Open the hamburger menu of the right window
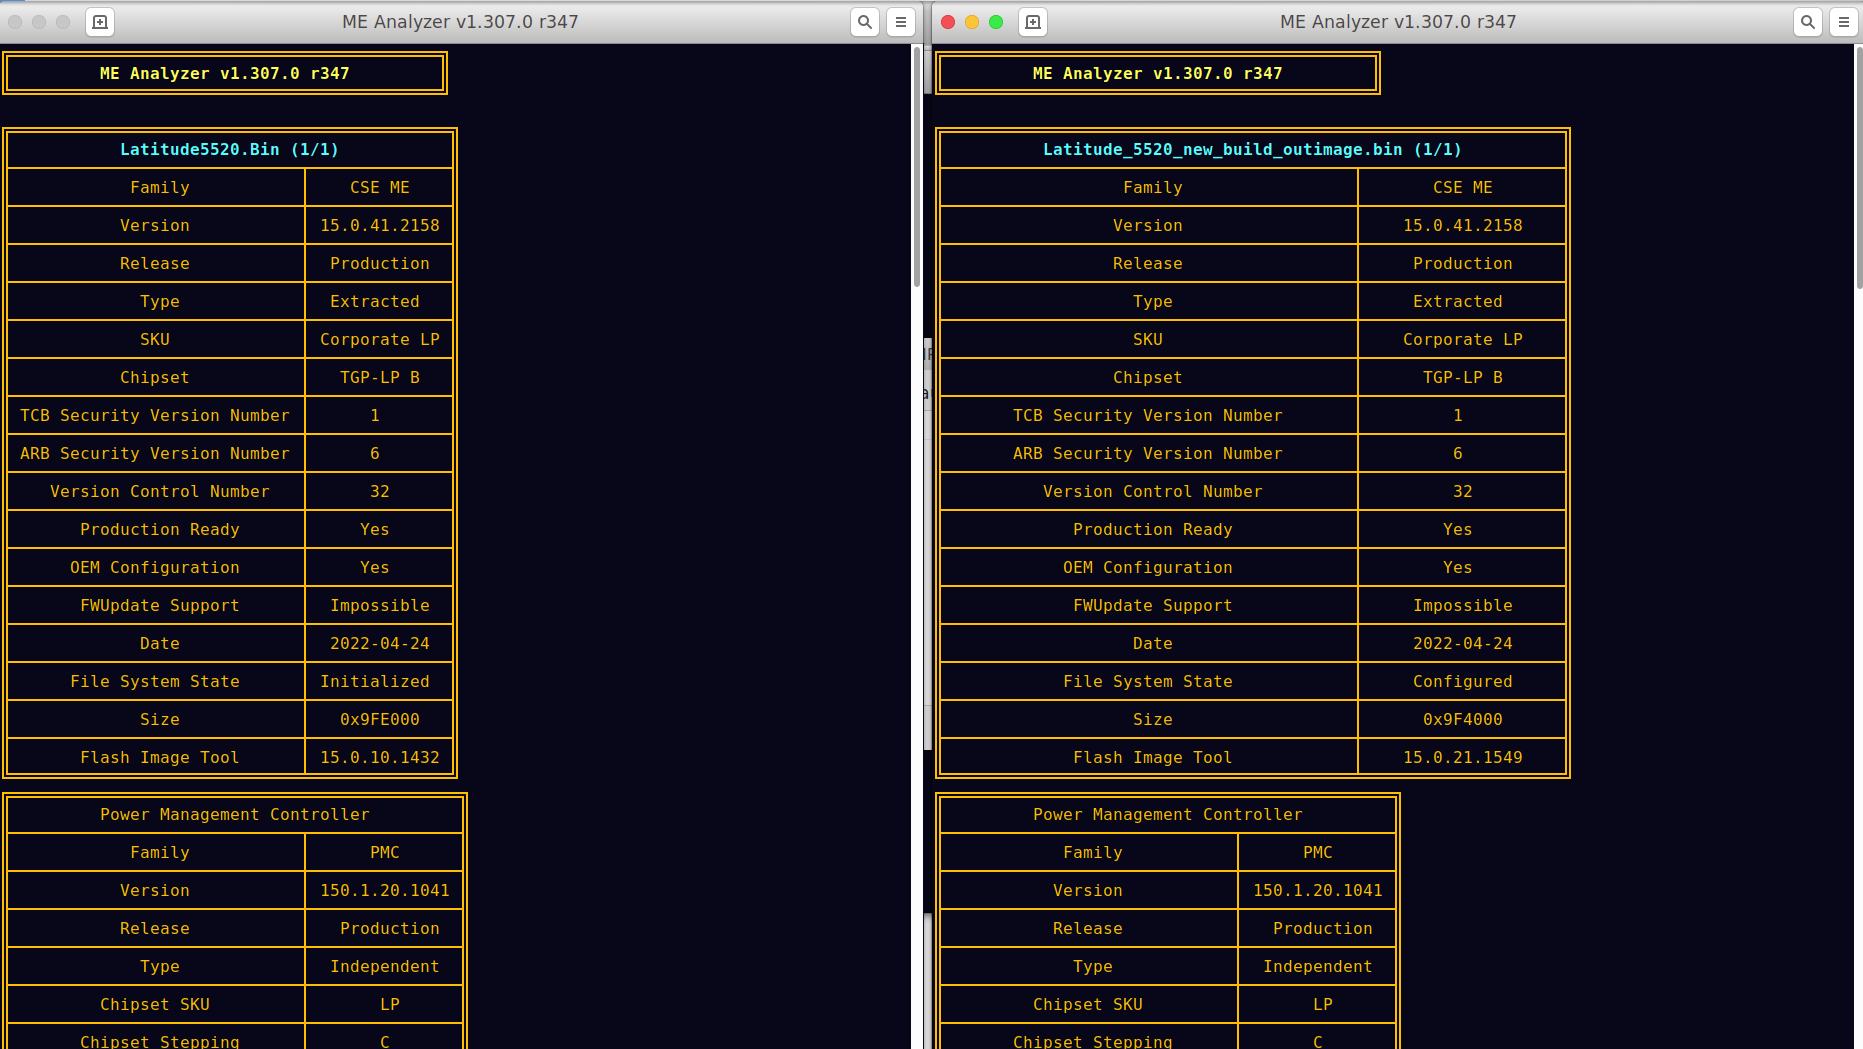Screen dimensions: 1863x1049 [1844, 22]
